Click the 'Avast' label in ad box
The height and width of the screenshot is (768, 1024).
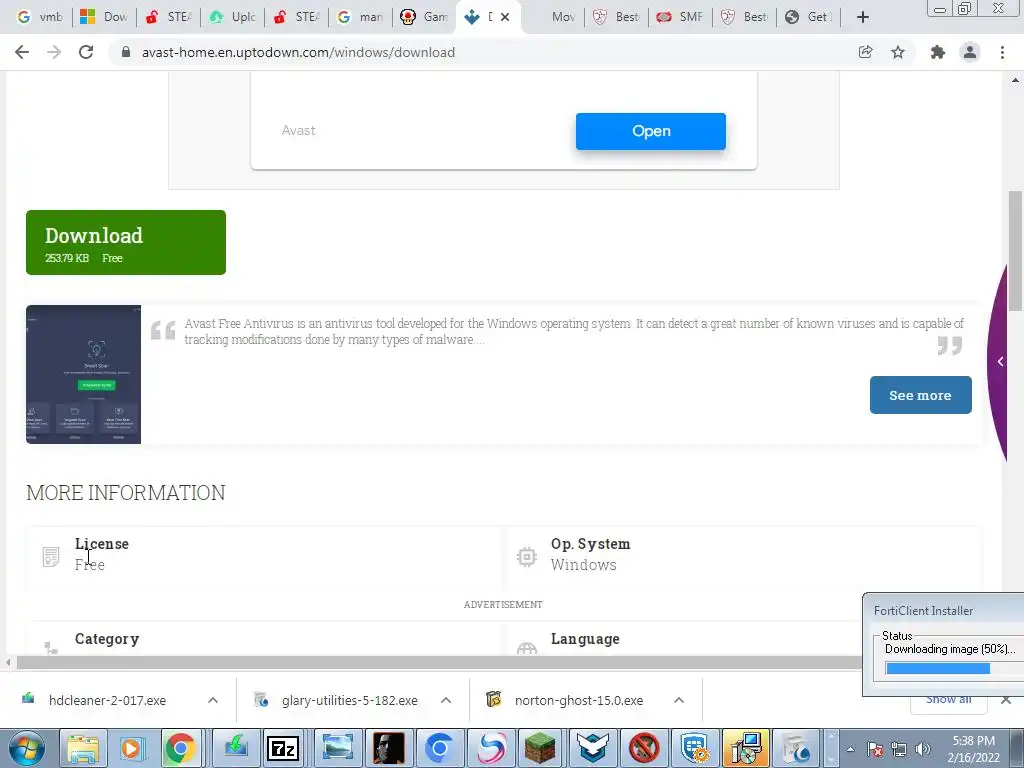(298, 131)
